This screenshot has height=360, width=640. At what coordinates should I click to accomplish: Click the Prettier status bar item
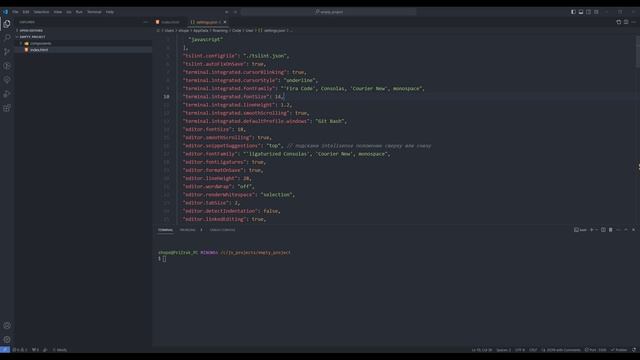click(619, 350)
